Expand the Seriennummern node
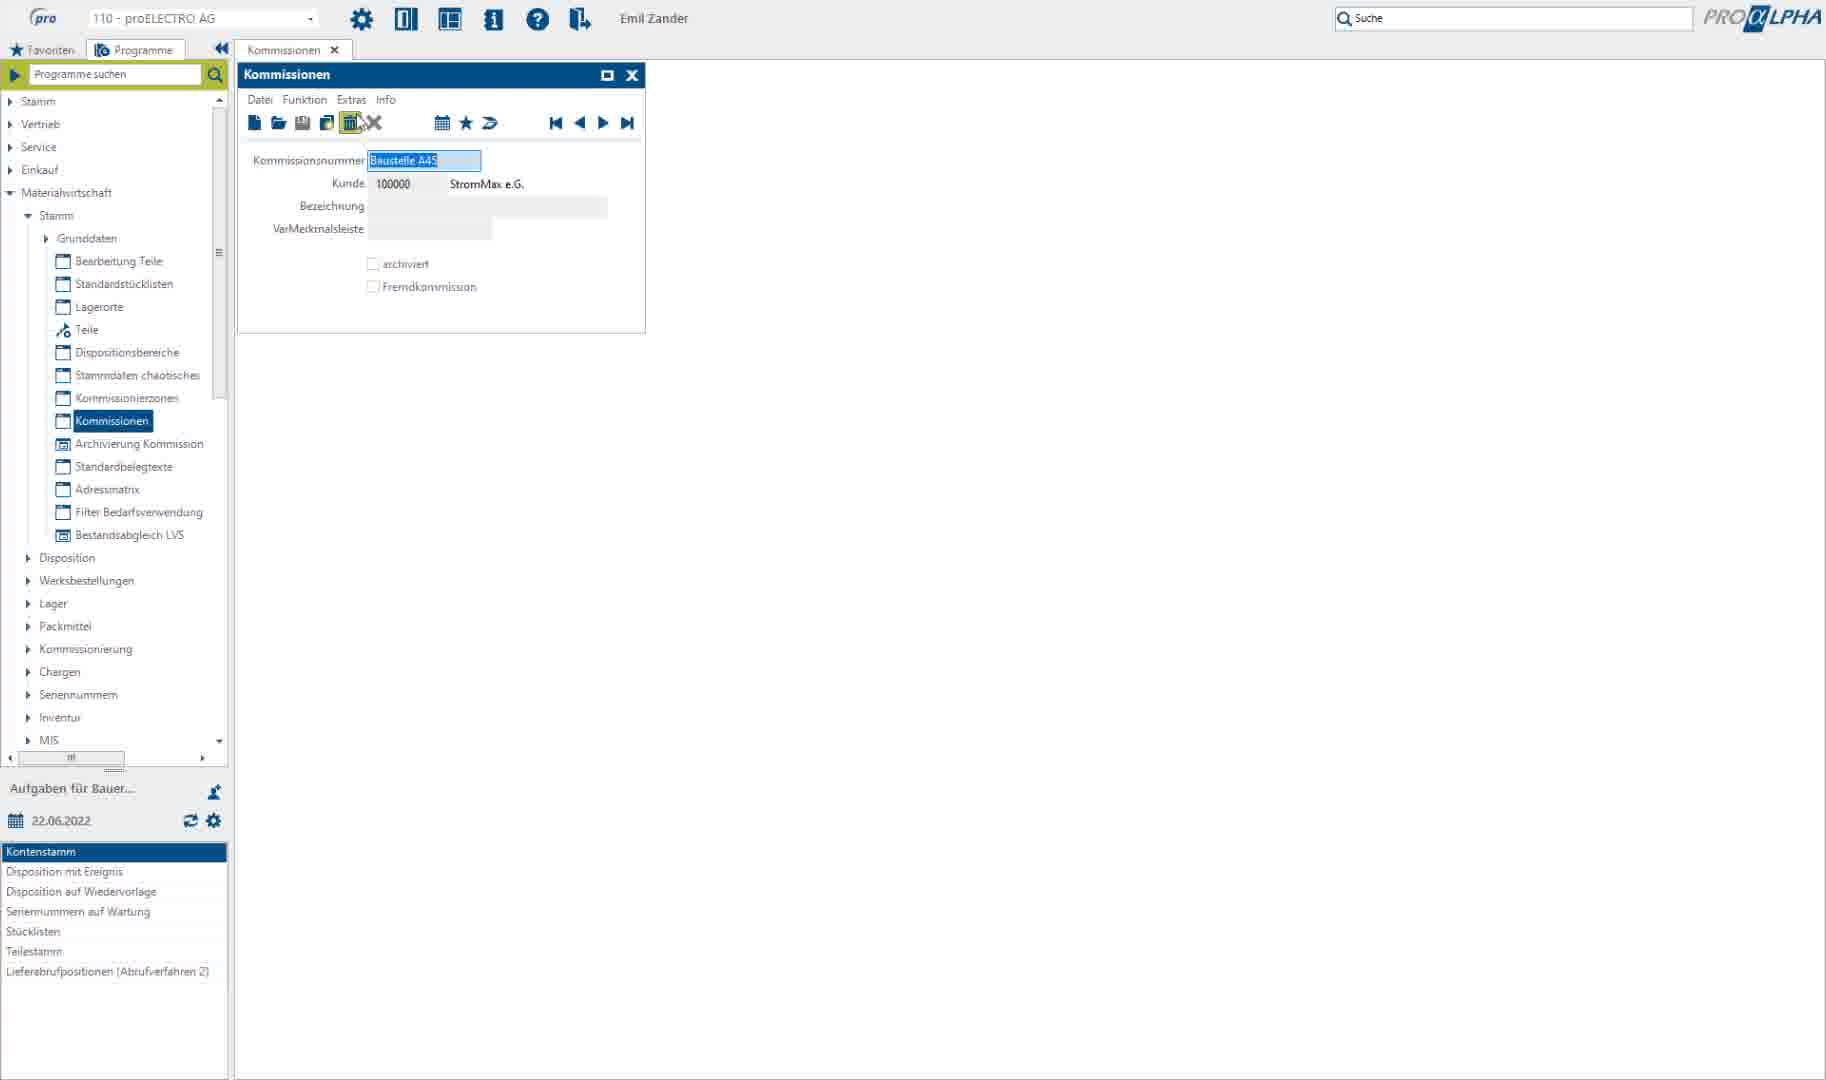 click(28, 695)
